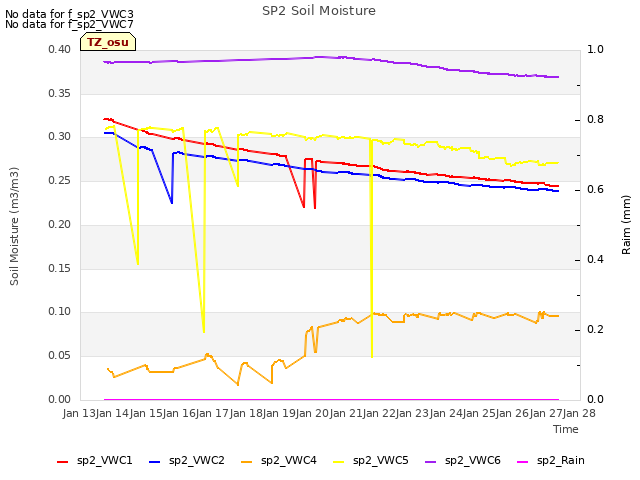The width and height of the screenshot is (640, 480).
Task: Click the 0.10 left axis tick label
Action: point(60,312)
